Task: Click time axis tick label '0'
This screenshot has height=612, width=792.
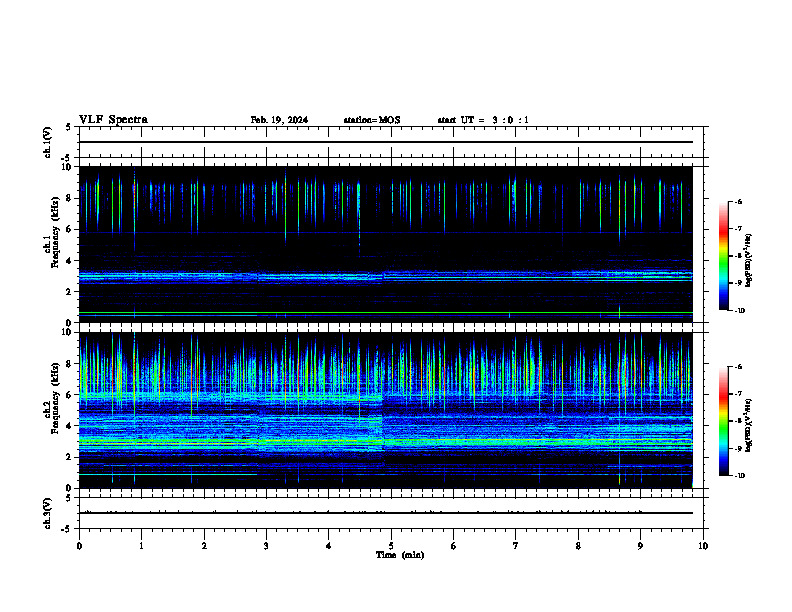Action: pos(79,546)
